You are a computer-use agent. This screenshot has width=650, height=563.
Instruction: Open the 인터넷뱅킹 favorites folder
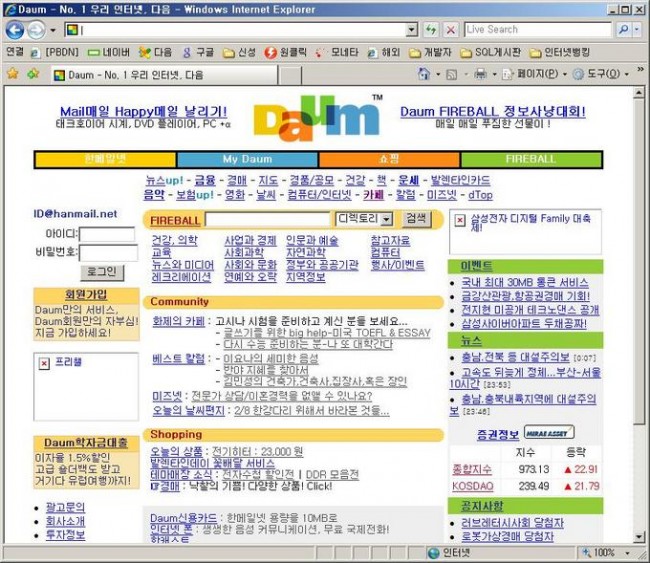(x=560, y=52)
